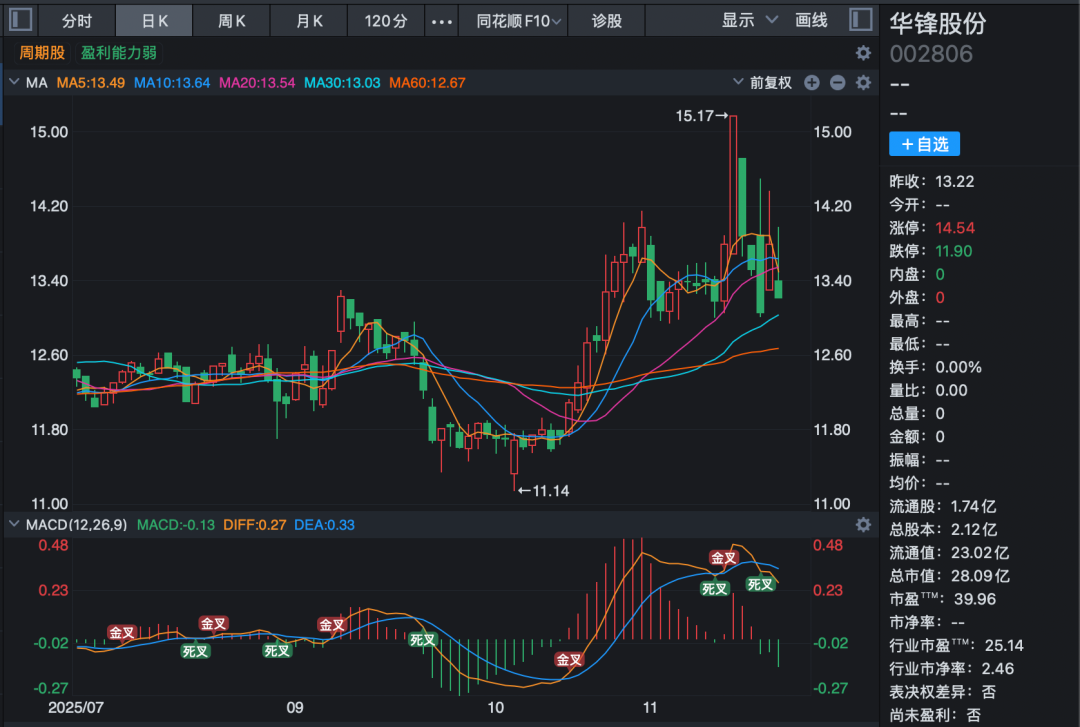Open tag row settings gear icon
The width and height of the screenshot is (1080, 727).
(x=863, y=53)
